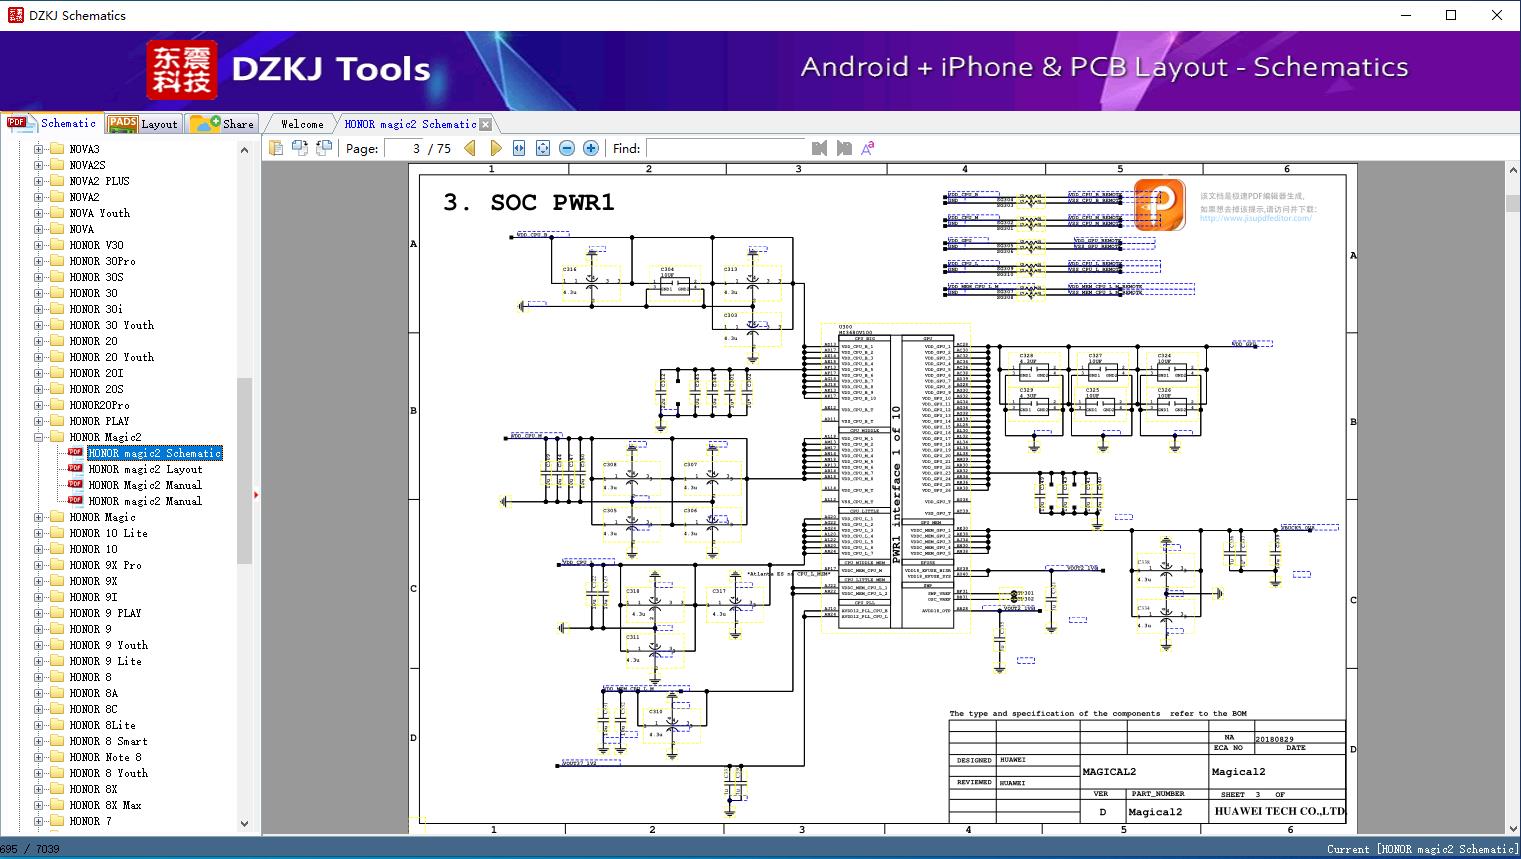Switch to the Welcome document tab
The height and width of the screenshot is (859, 1521).
pyautogui.click(x=302, y=124)
